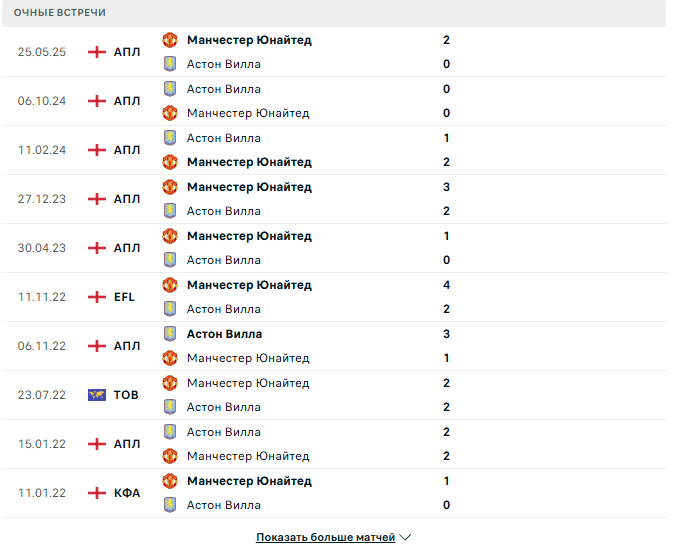The height and width of the screenshot is (554, 673).
Task: Click Aston Villa crest in 06.11.22 match
Action: (170, 334)
